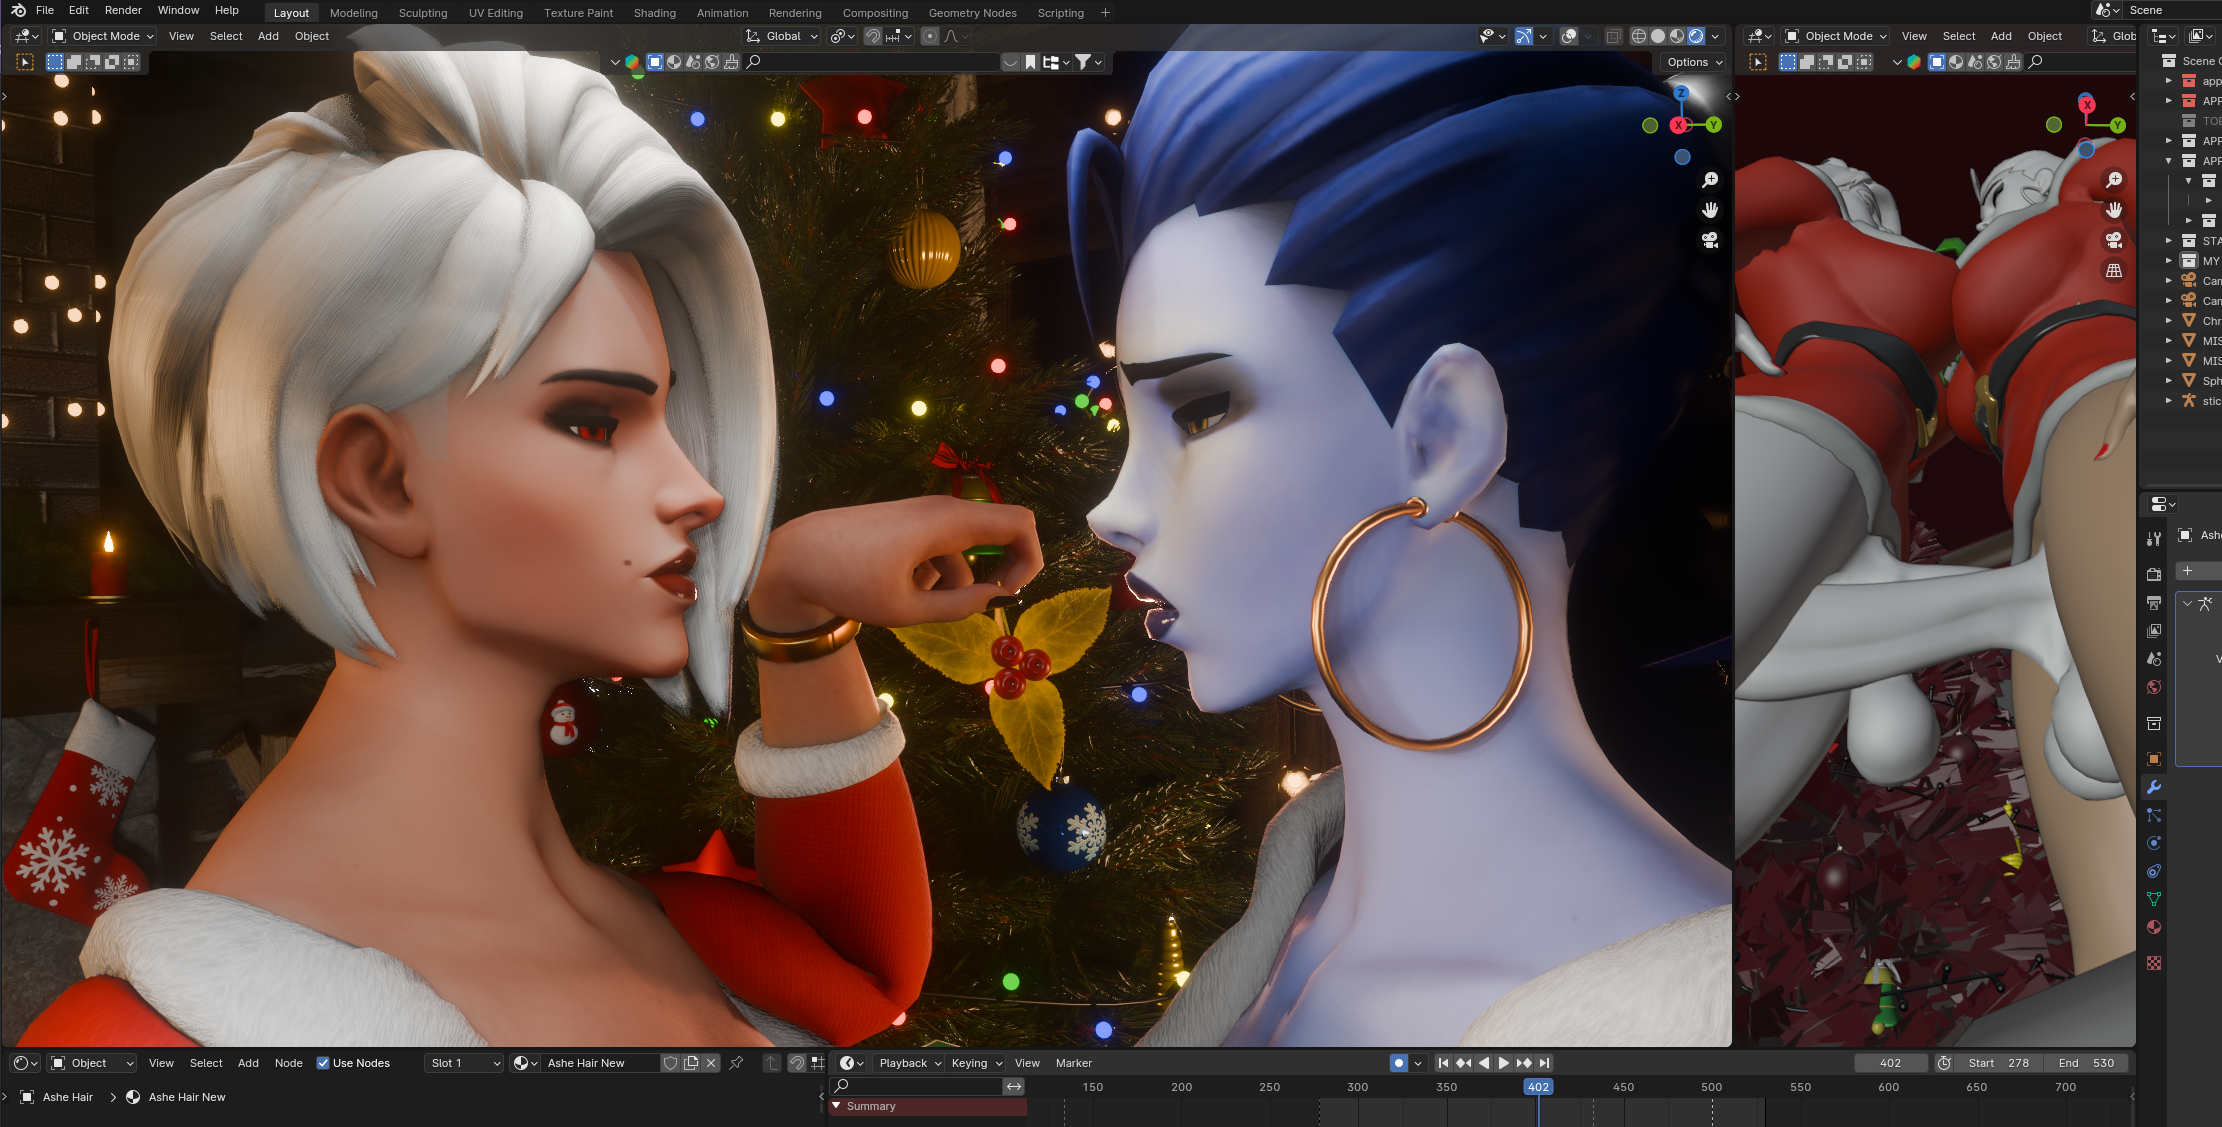This screenshot has height=1127, width=2222.
Task: Enable the Use Nodes checkbox
Action: [323, 1063]
